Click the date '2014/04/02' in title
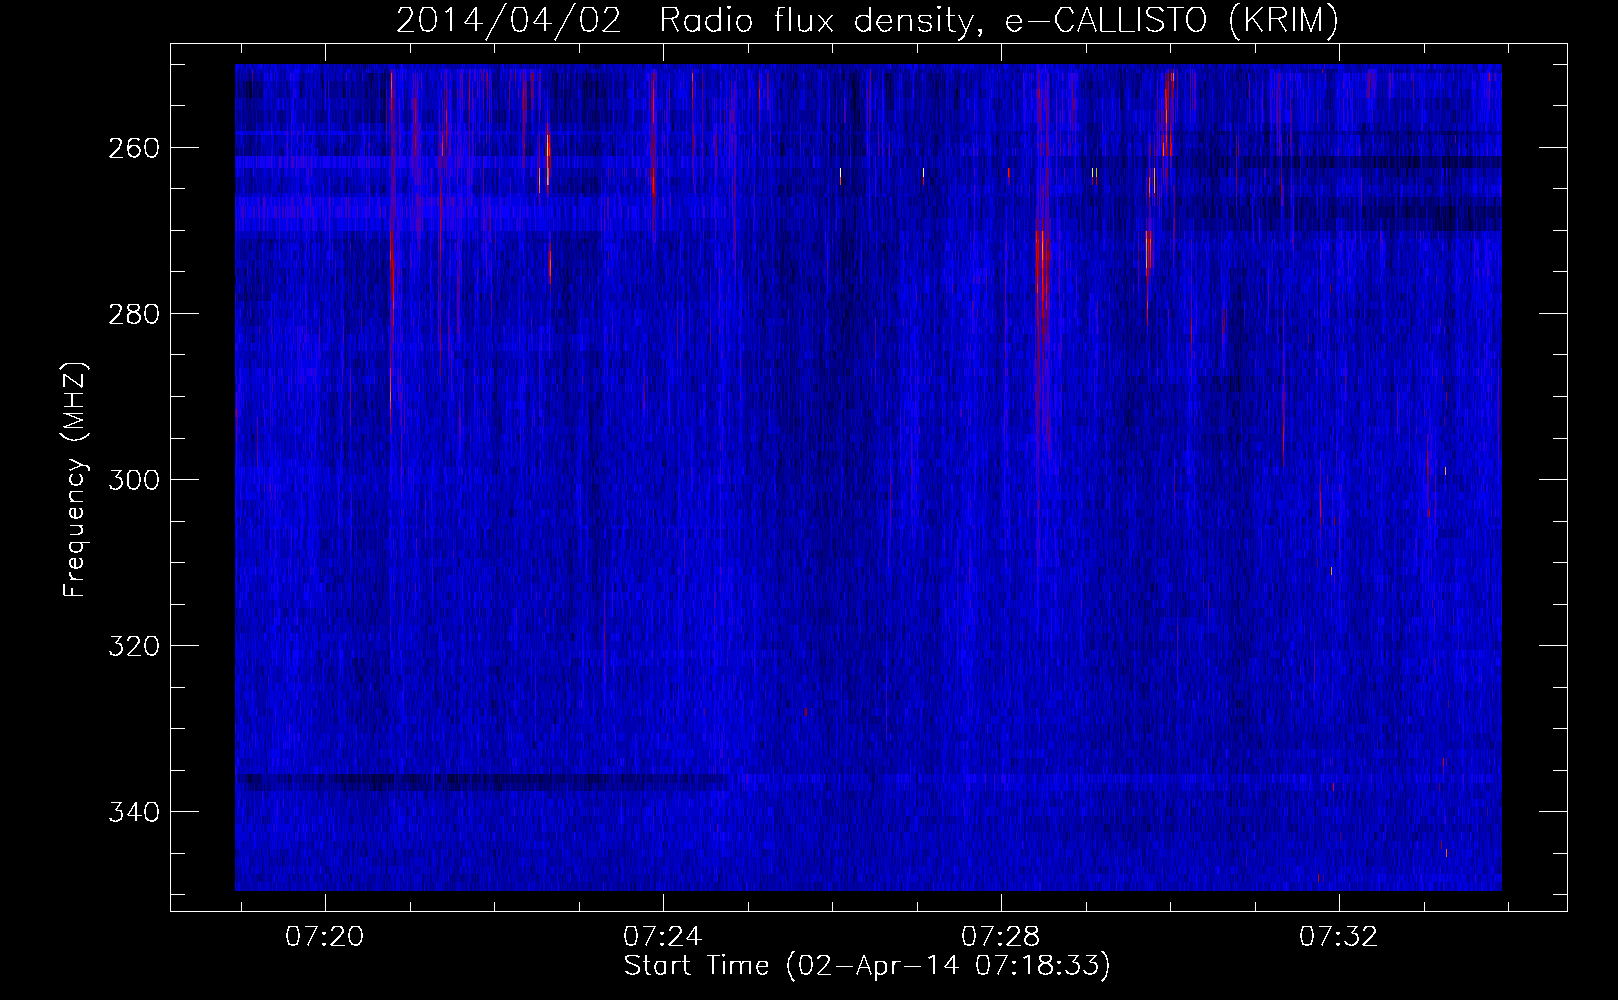The height and width of the screenshot is (1000, 1618). pos(509,20)
